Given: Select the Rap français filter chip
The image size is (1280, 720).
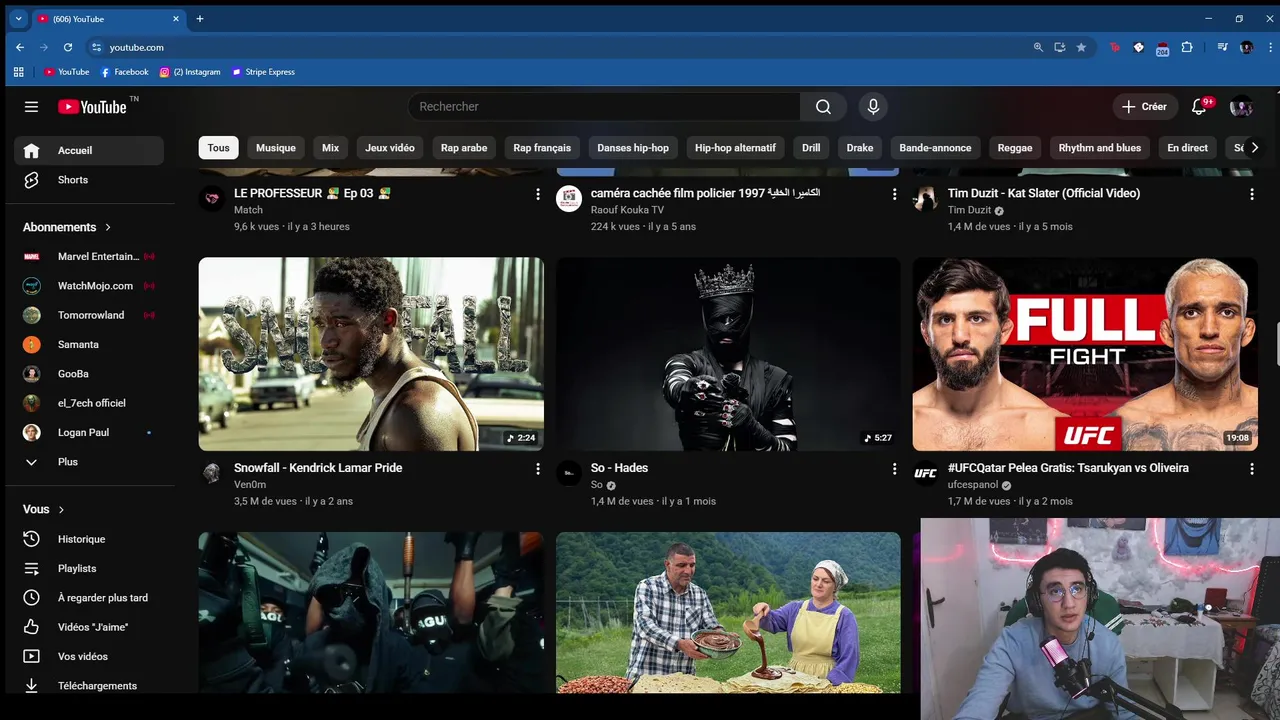Looking at the screenshot, I should [542, 148].
